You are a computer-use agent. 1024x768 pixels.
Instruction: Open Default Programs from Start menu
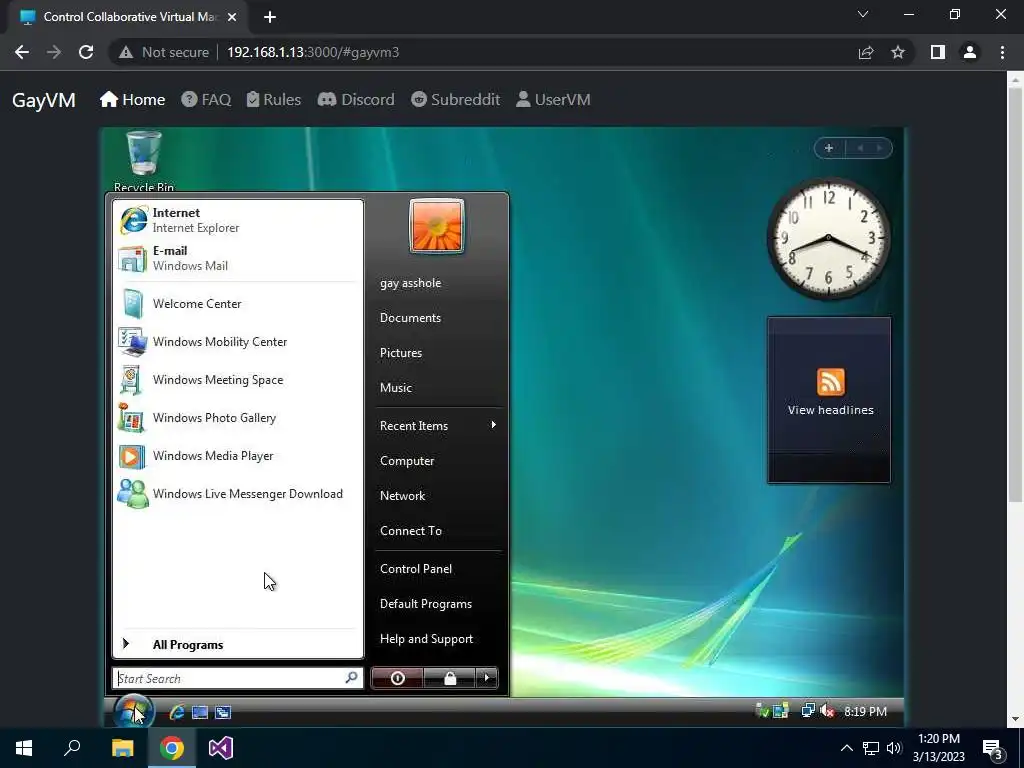426,604
